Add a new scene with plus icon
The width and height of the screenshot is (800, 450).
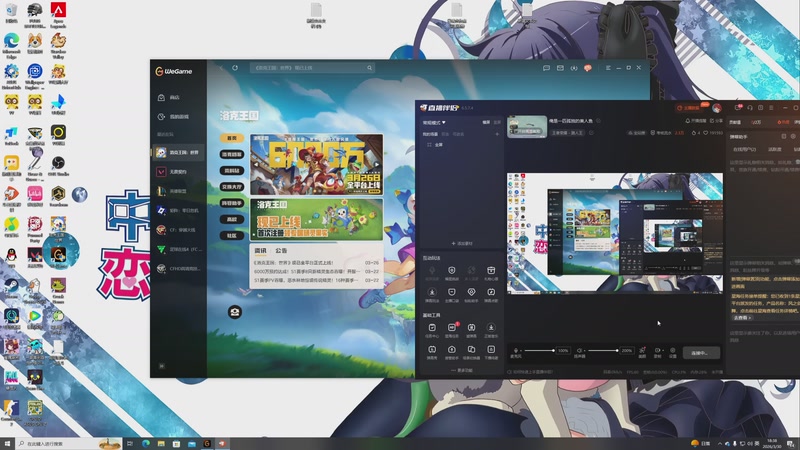tap(497, 134)
